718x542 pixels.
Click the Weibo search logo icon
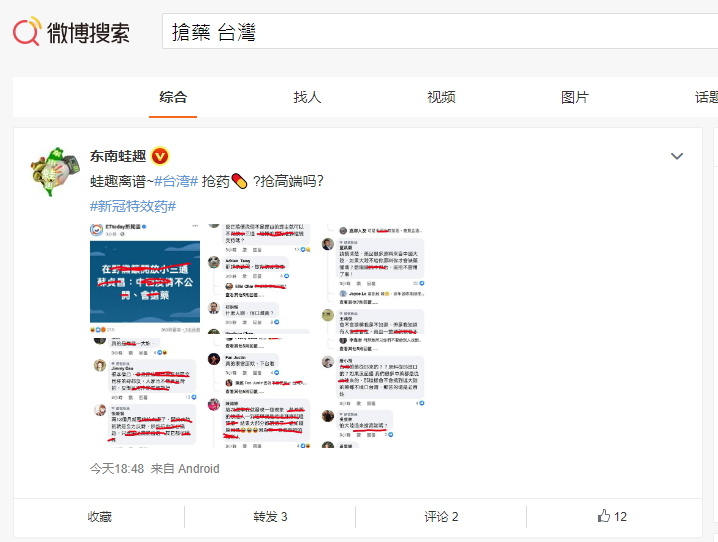click(27, 31)
